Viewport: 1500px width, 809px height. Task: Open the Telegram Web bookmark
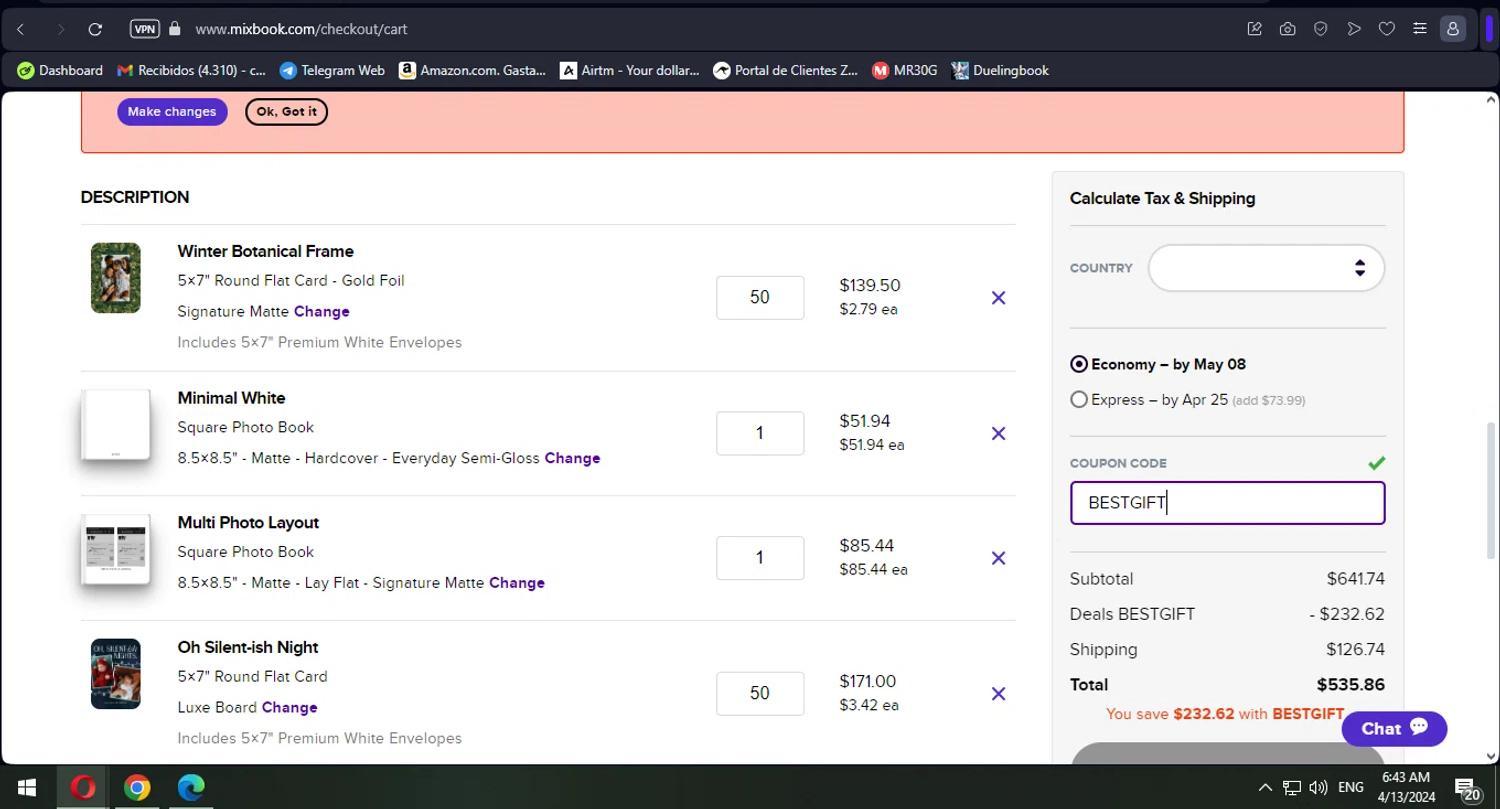click(x=332, y=70)
